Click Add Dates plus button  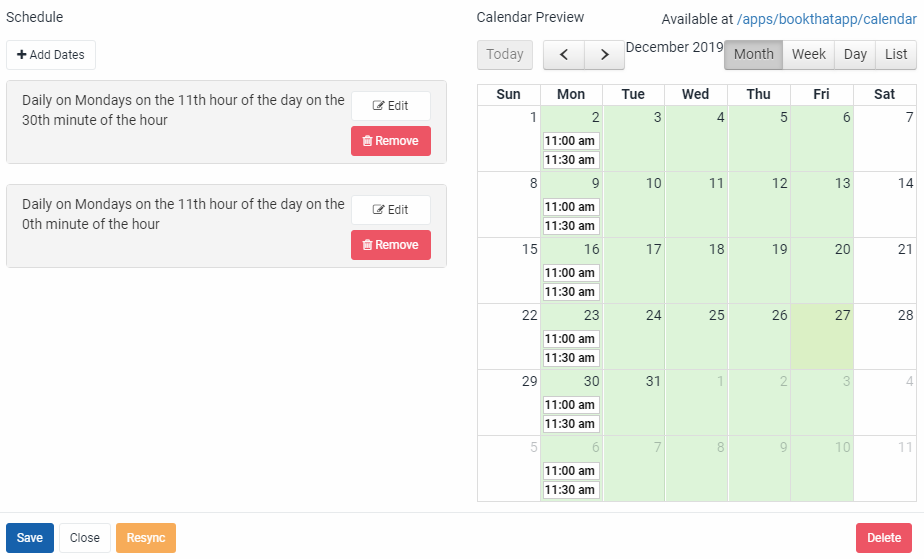tap(51, 55)
